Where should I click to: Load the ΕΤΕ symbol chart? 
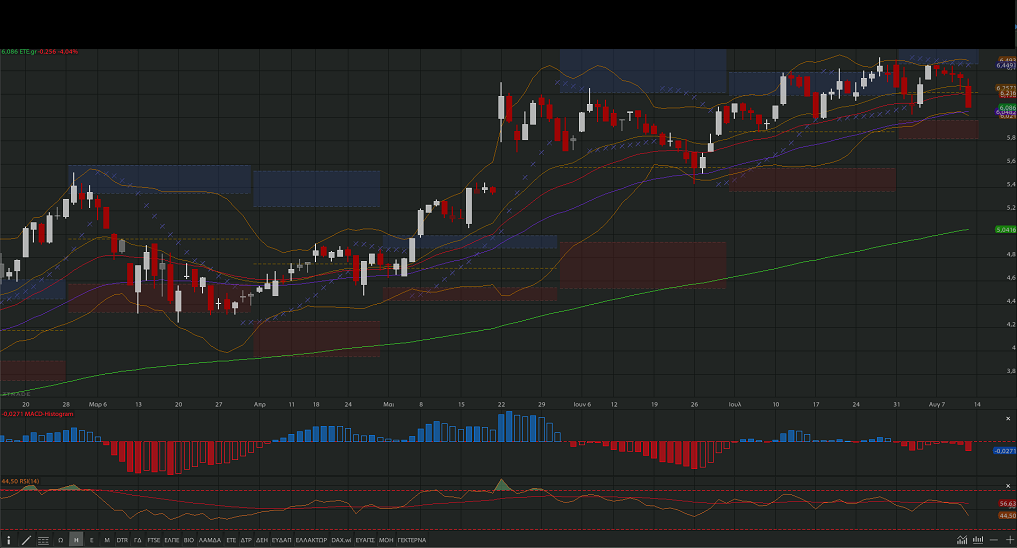(231, 540)
